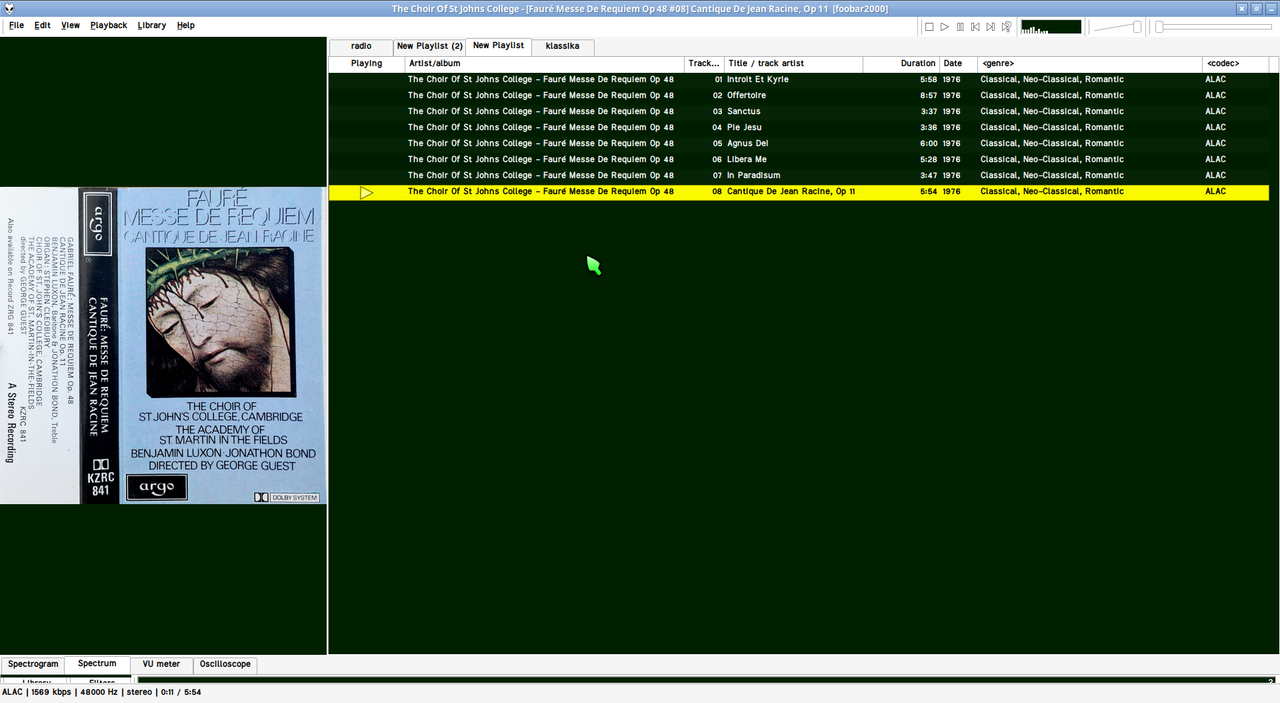The width and height of the screenshot is (1280, 703).
Task: Select the Spectrum visualization tab
Action: pyautogui.click(x=97, y=663)
